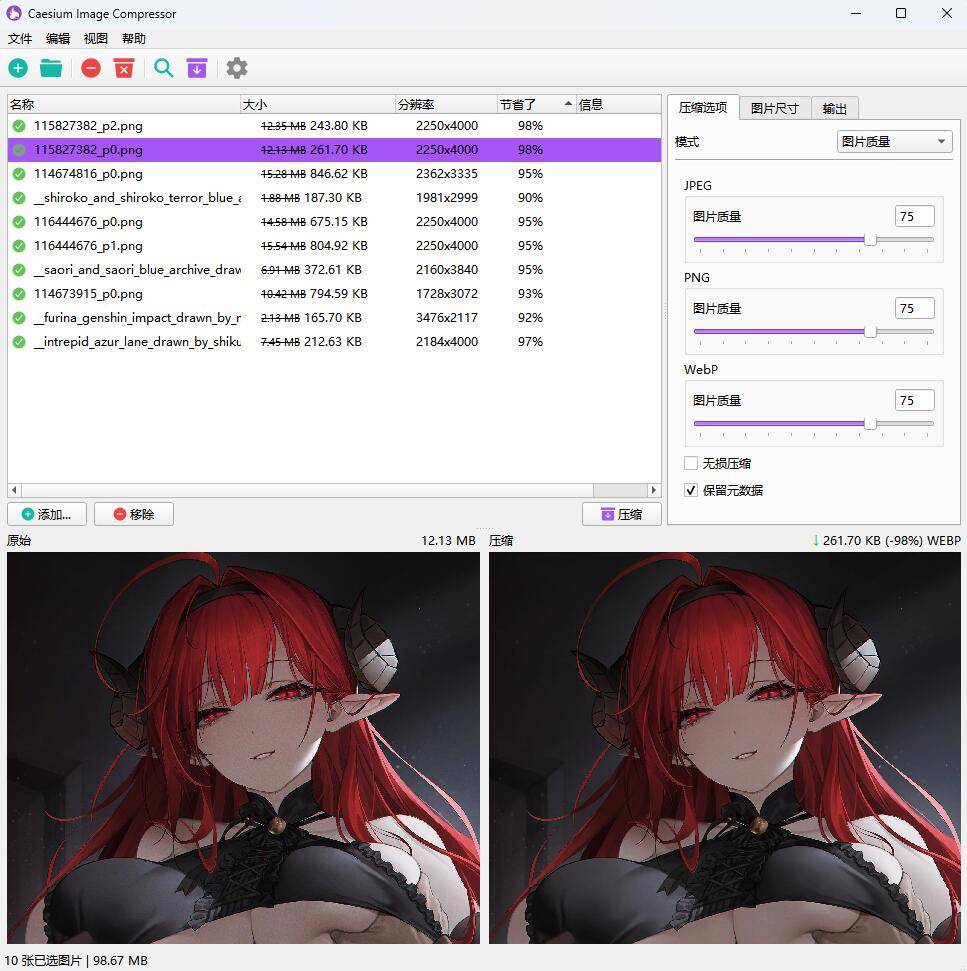Click the JPEG quality value field
967x971 pixels.
coord(914,216)
